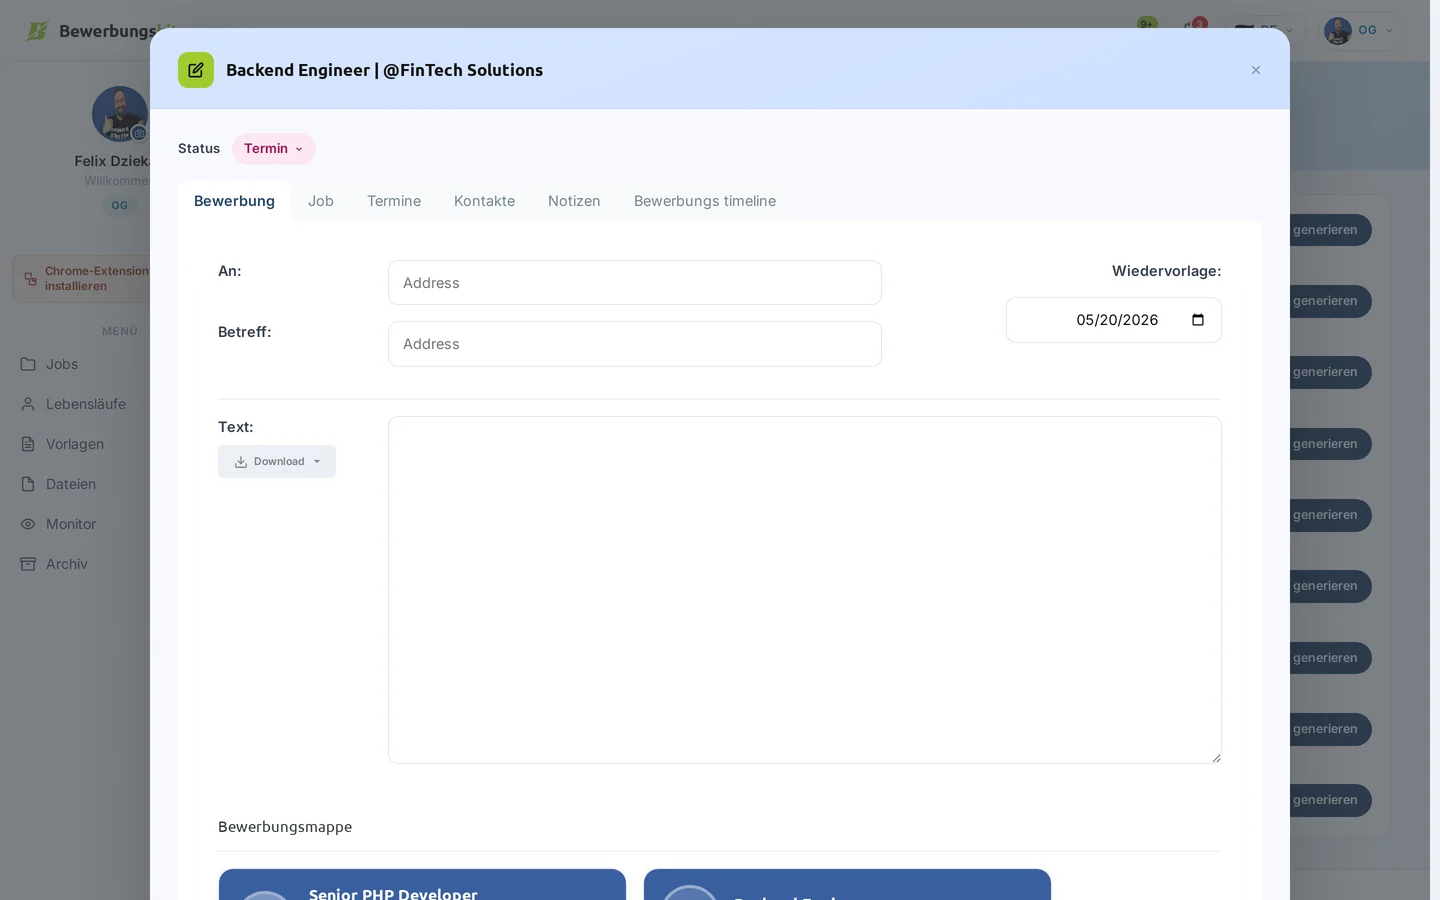
Task: Click the Monitor eye icon
Action: pyautogui.click(x=28, y=524)
